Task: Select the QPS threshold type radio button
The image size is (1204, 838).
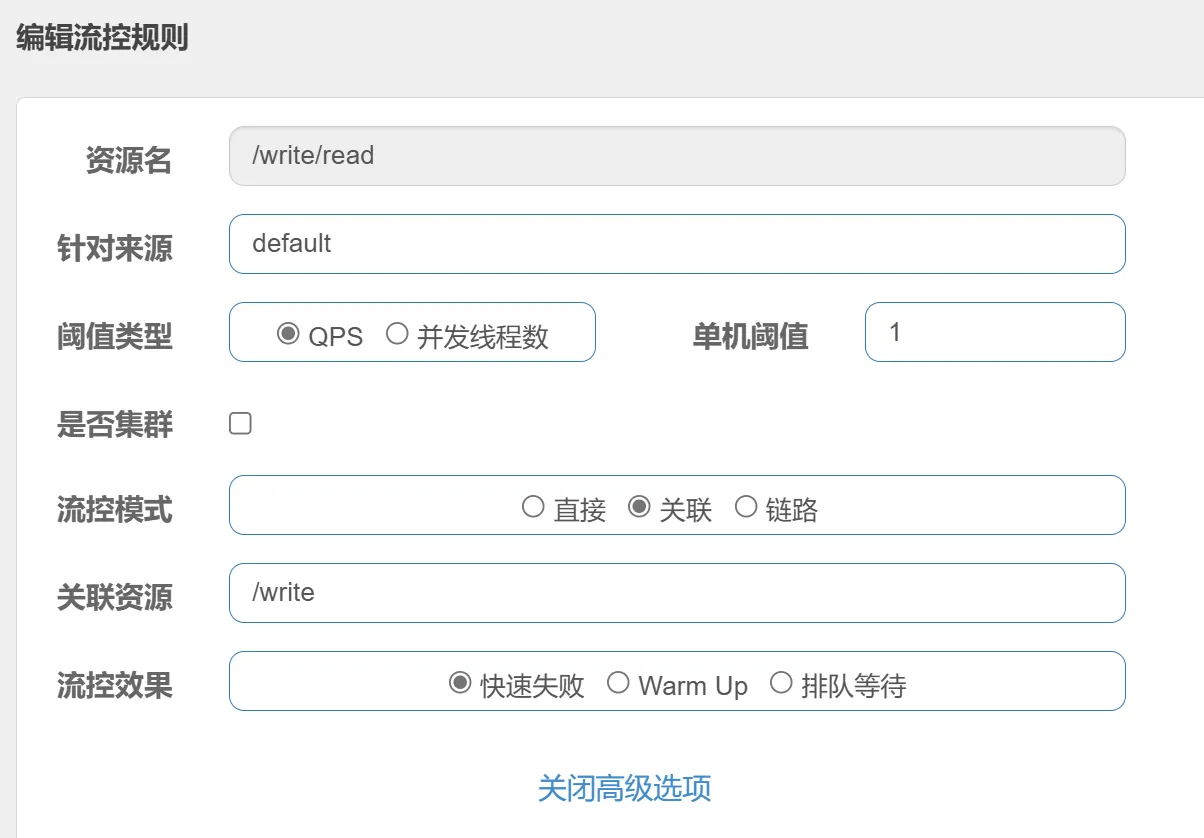Action: 288,334
